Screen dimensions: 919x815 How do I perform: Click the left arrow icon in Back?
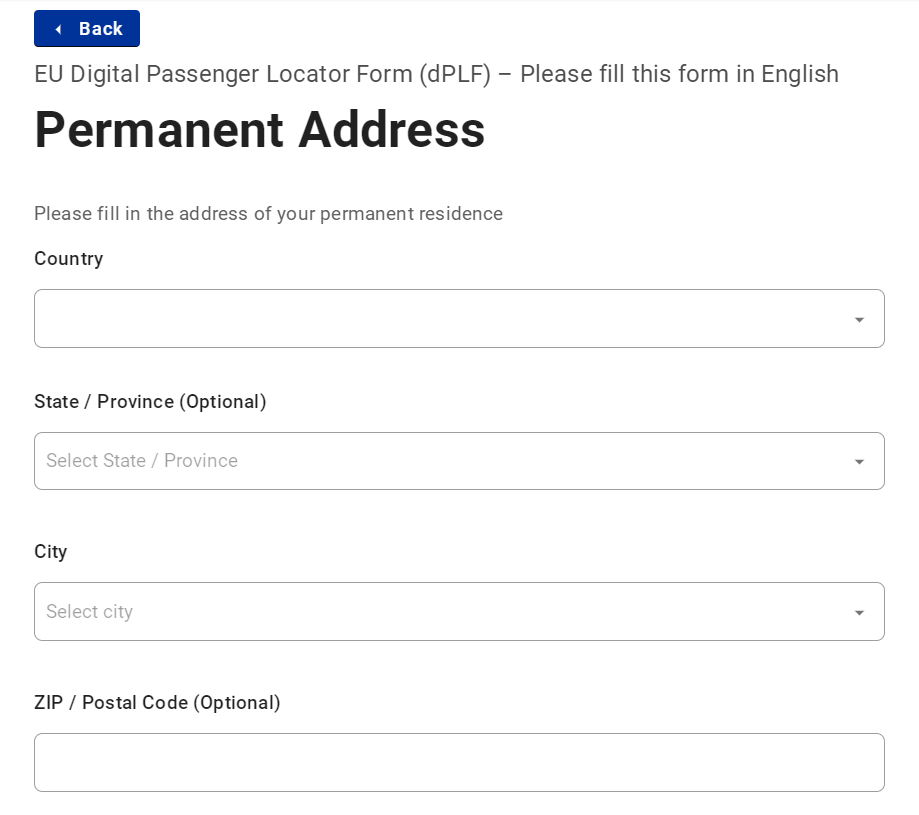coord(58,30)
